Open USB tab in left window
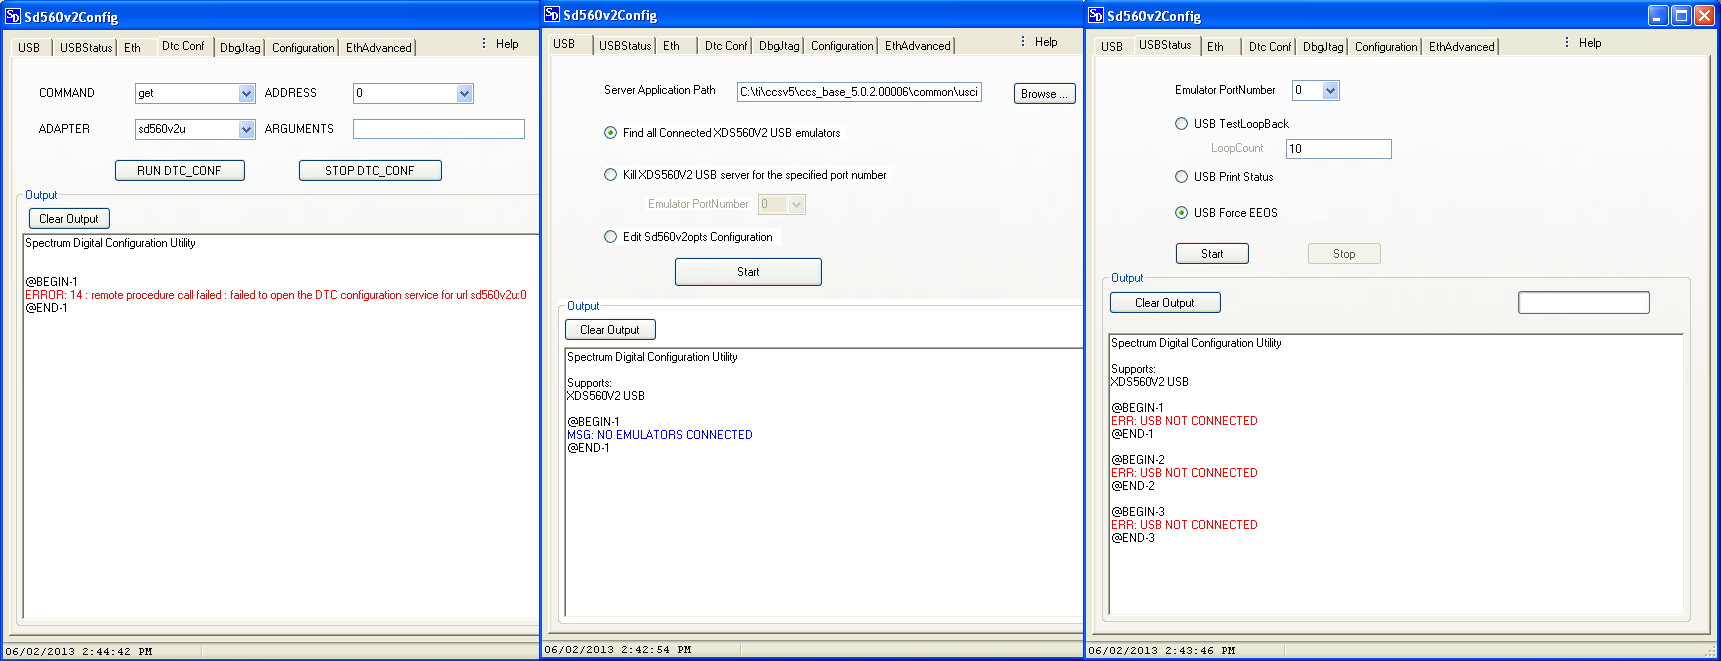Viewport: 1721px width, 661px height. pyautogui.click(x=29, y=48)
